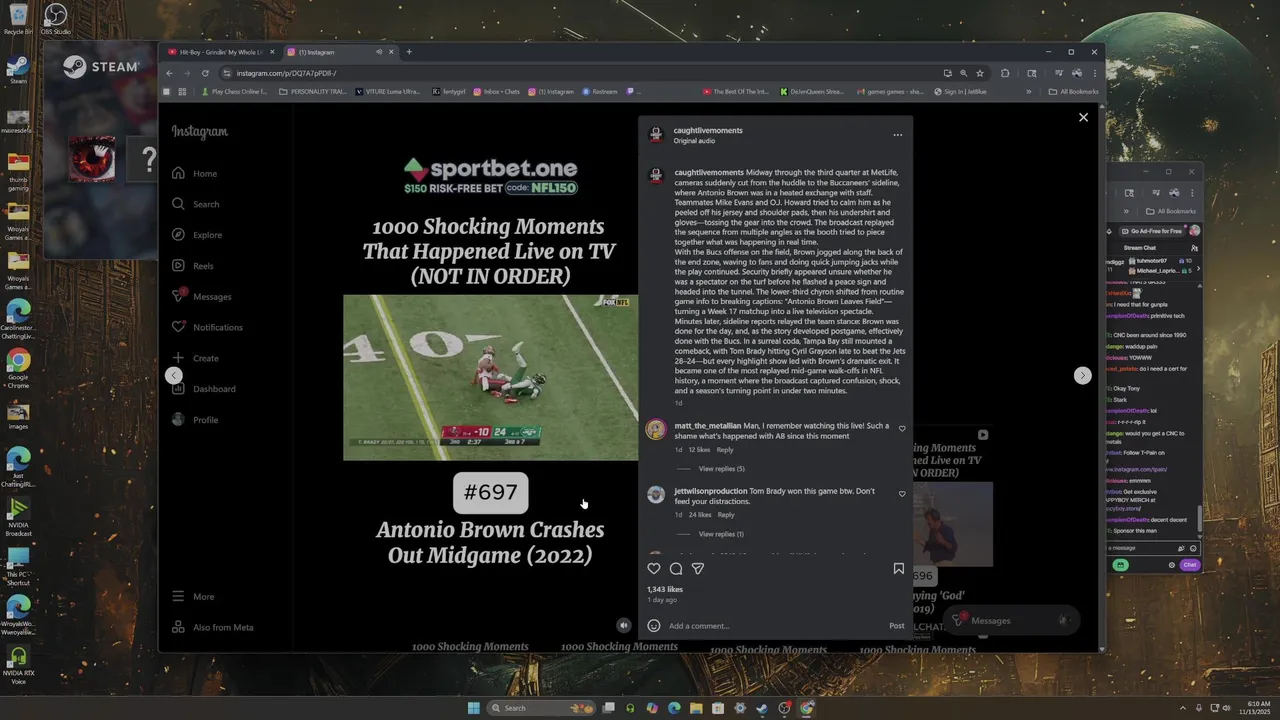
Task: Click www.instagram.com/tpain/ link in the stream chat
Action: [x=1136, y=469]
